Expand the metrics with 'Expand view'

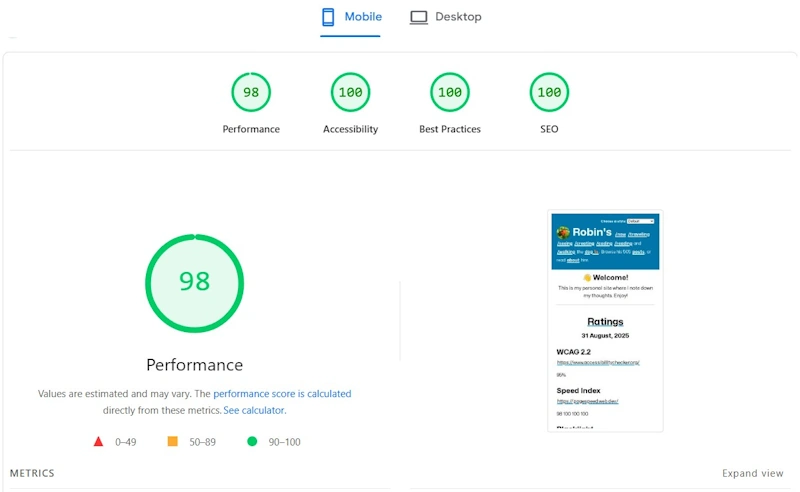pos(752,473)
